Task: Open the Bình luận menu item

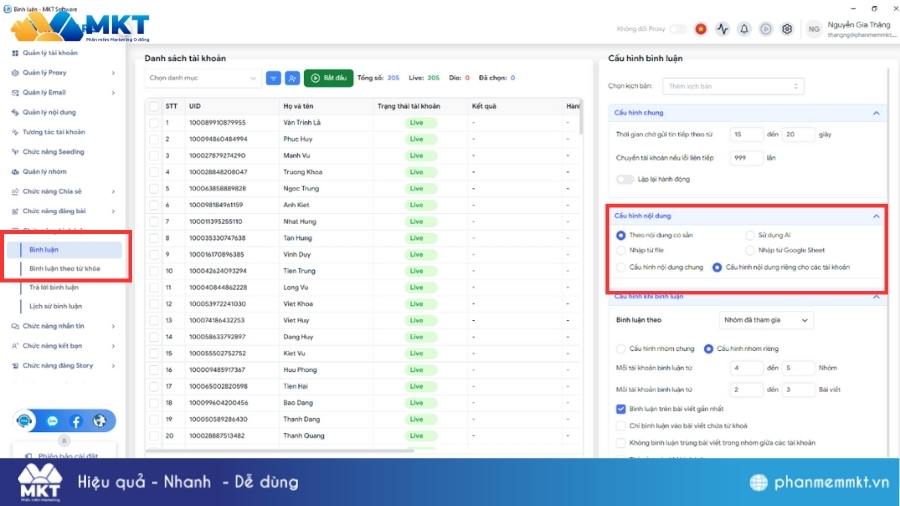Action: (x=65, y=250)
